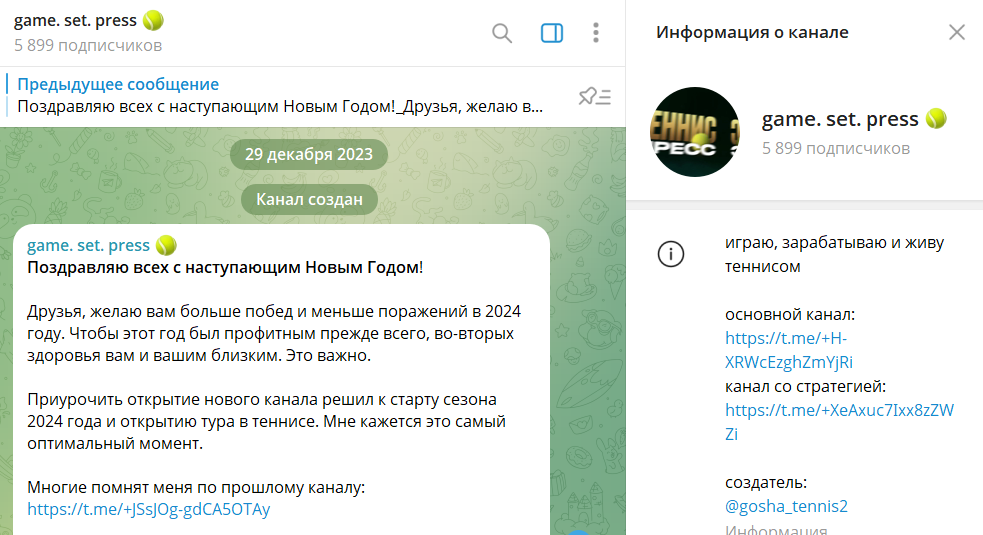983x535 pixels.
Task: Click tennis ball emoji in message sender name
Action: [x=166, y=245]
